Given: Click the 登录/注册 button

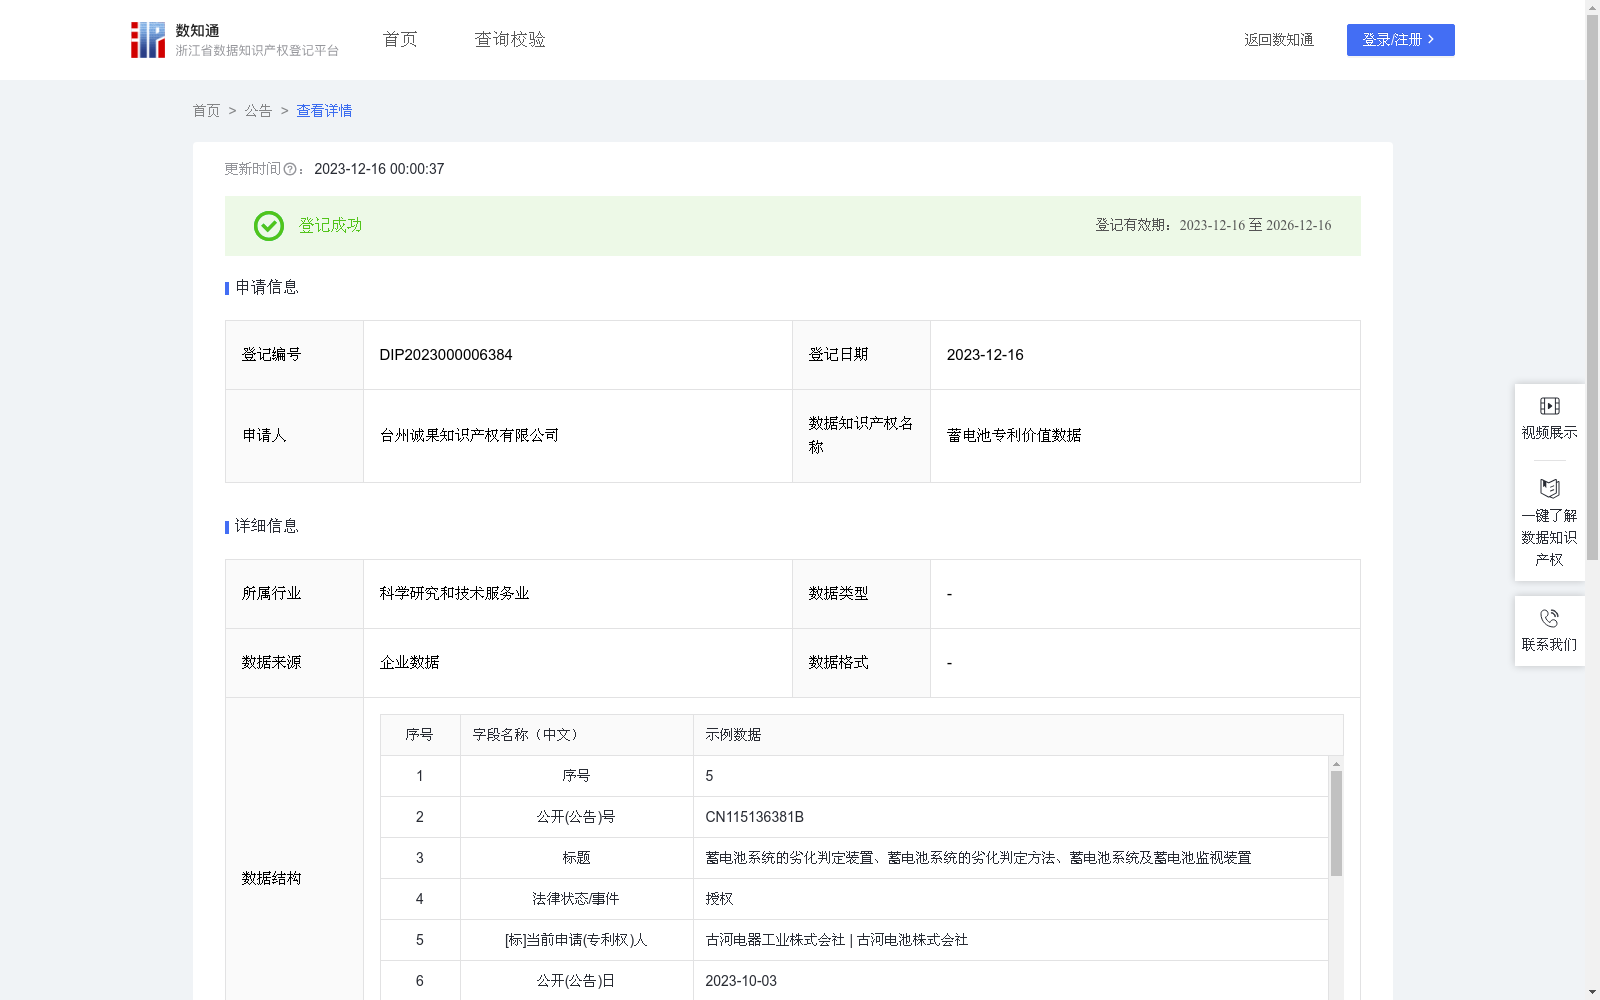Looking at the screenshot, I should [x=1400, y=40].
